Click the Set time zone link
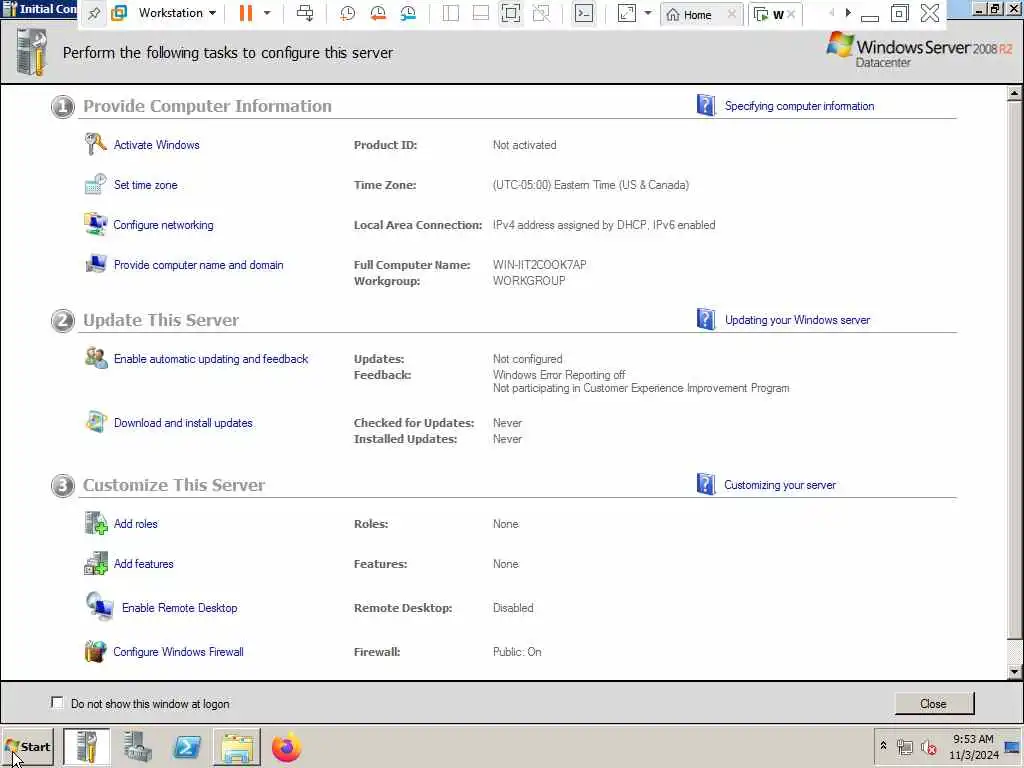1024x768 pixels. (146, 185)
